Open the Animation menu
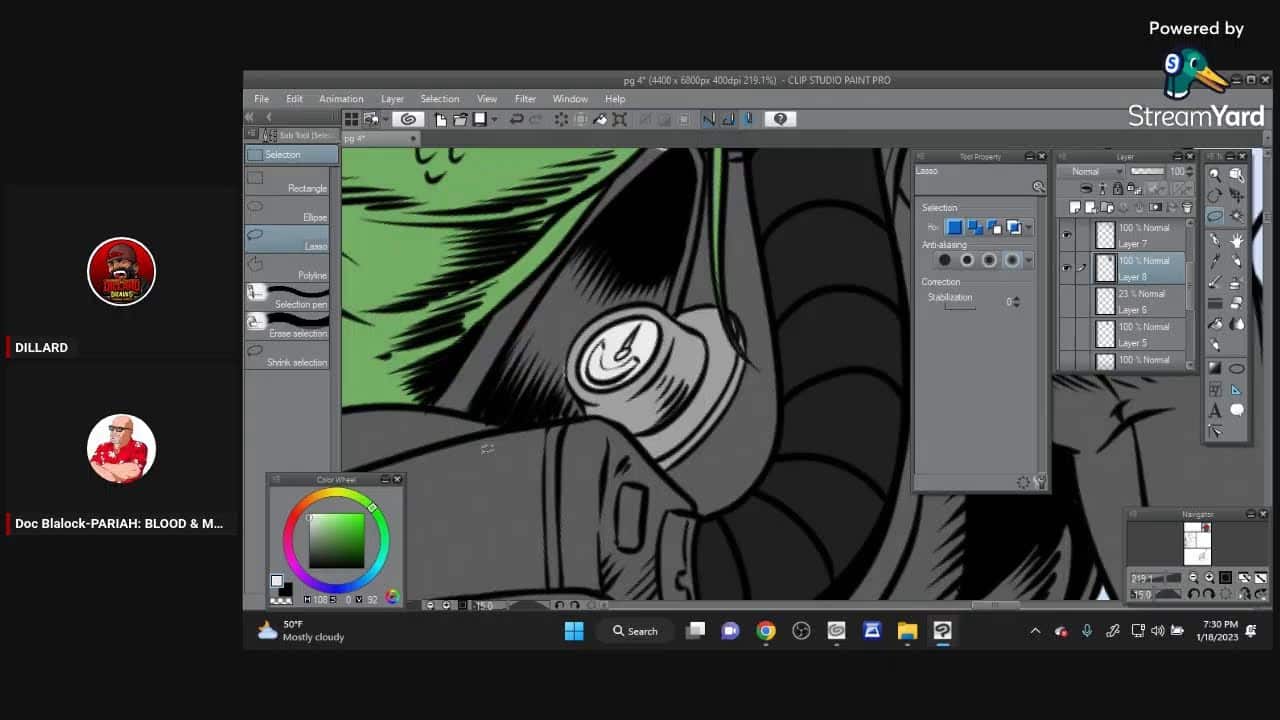The height and width of the screenshot is (720, 1280). [341, 99]
